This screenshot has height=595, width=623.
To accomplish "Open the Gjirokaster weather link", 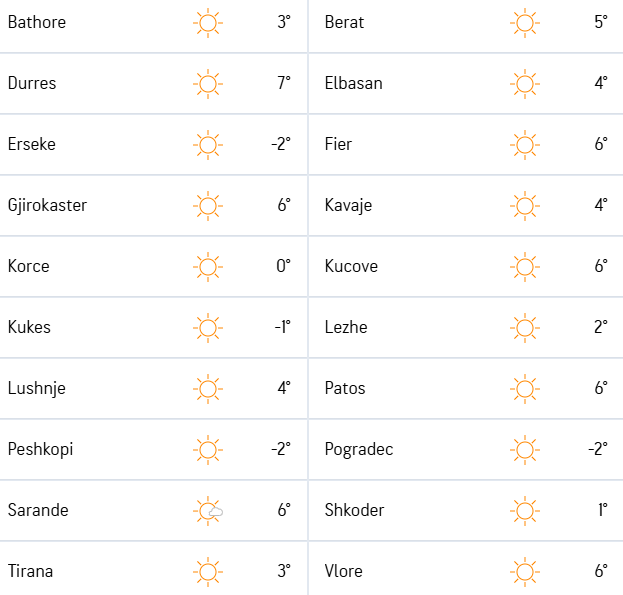I will pos(47,206).
